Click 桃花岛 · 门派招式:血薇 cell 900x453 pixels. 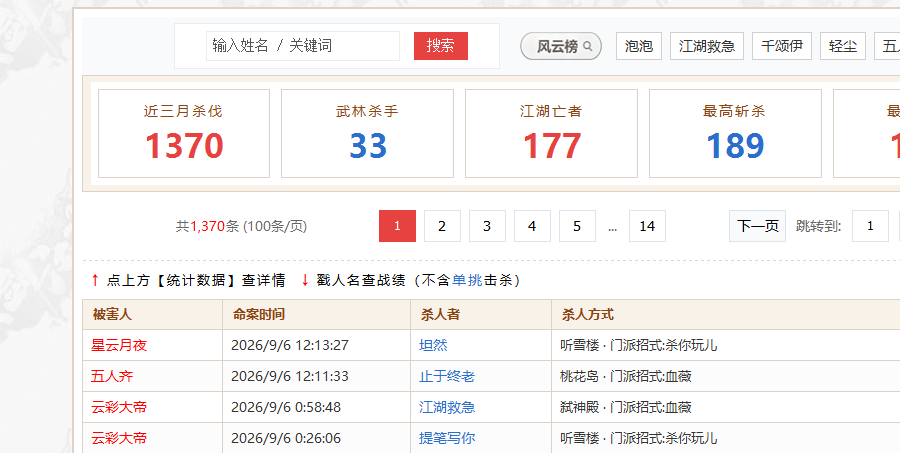(x=626, y=376)
